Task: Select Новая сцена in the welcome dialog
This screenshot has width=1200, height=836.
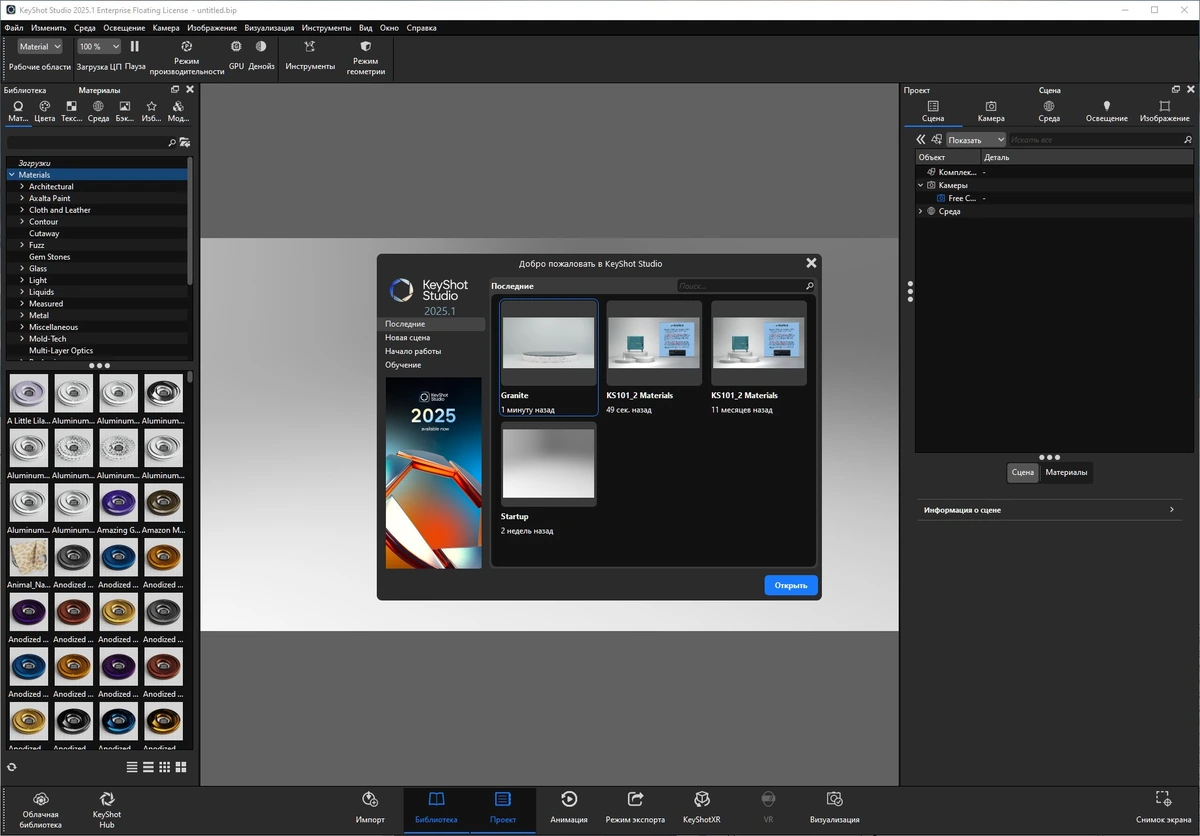Action: (408, 338)
